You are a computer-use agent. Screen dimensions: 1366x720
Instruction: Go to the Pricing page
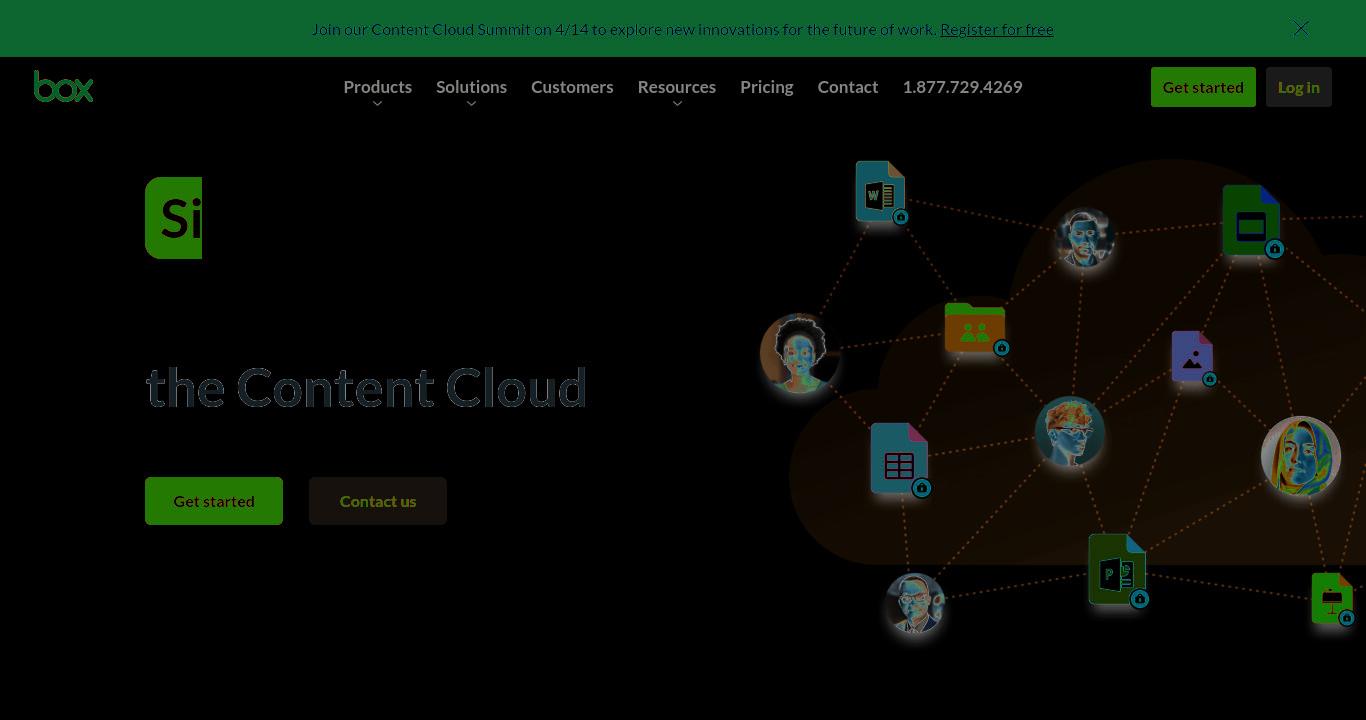766,87
